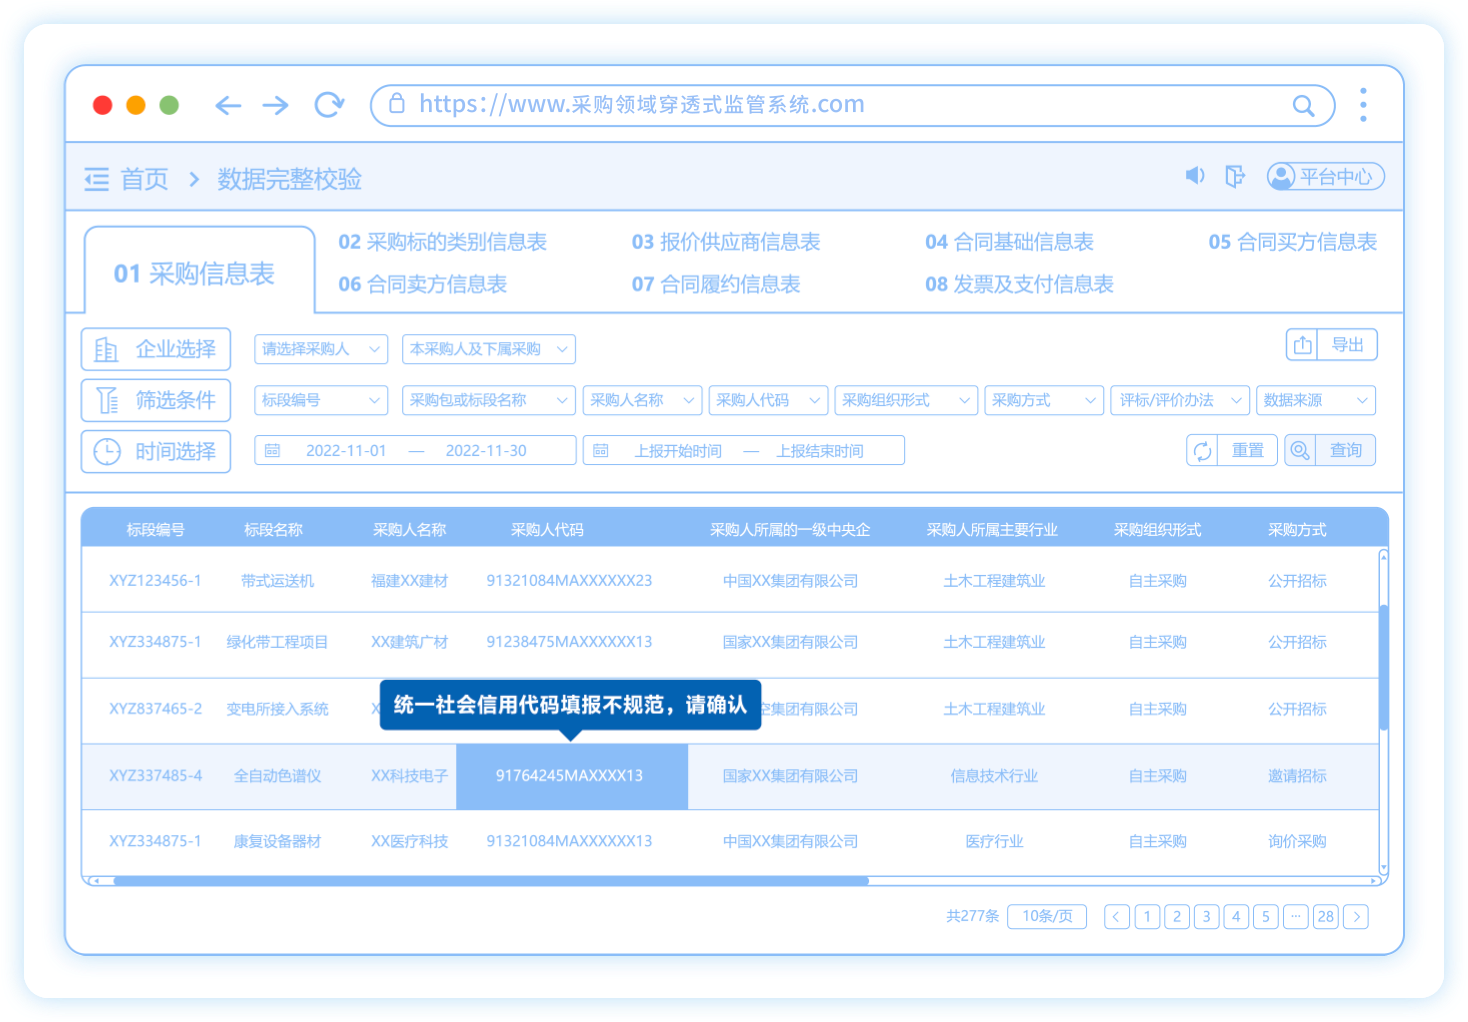Click the clock icon in 时间选择
Image resolution: width=1468 pixels, height=1022 pixels.
click(x=107, y=452)
